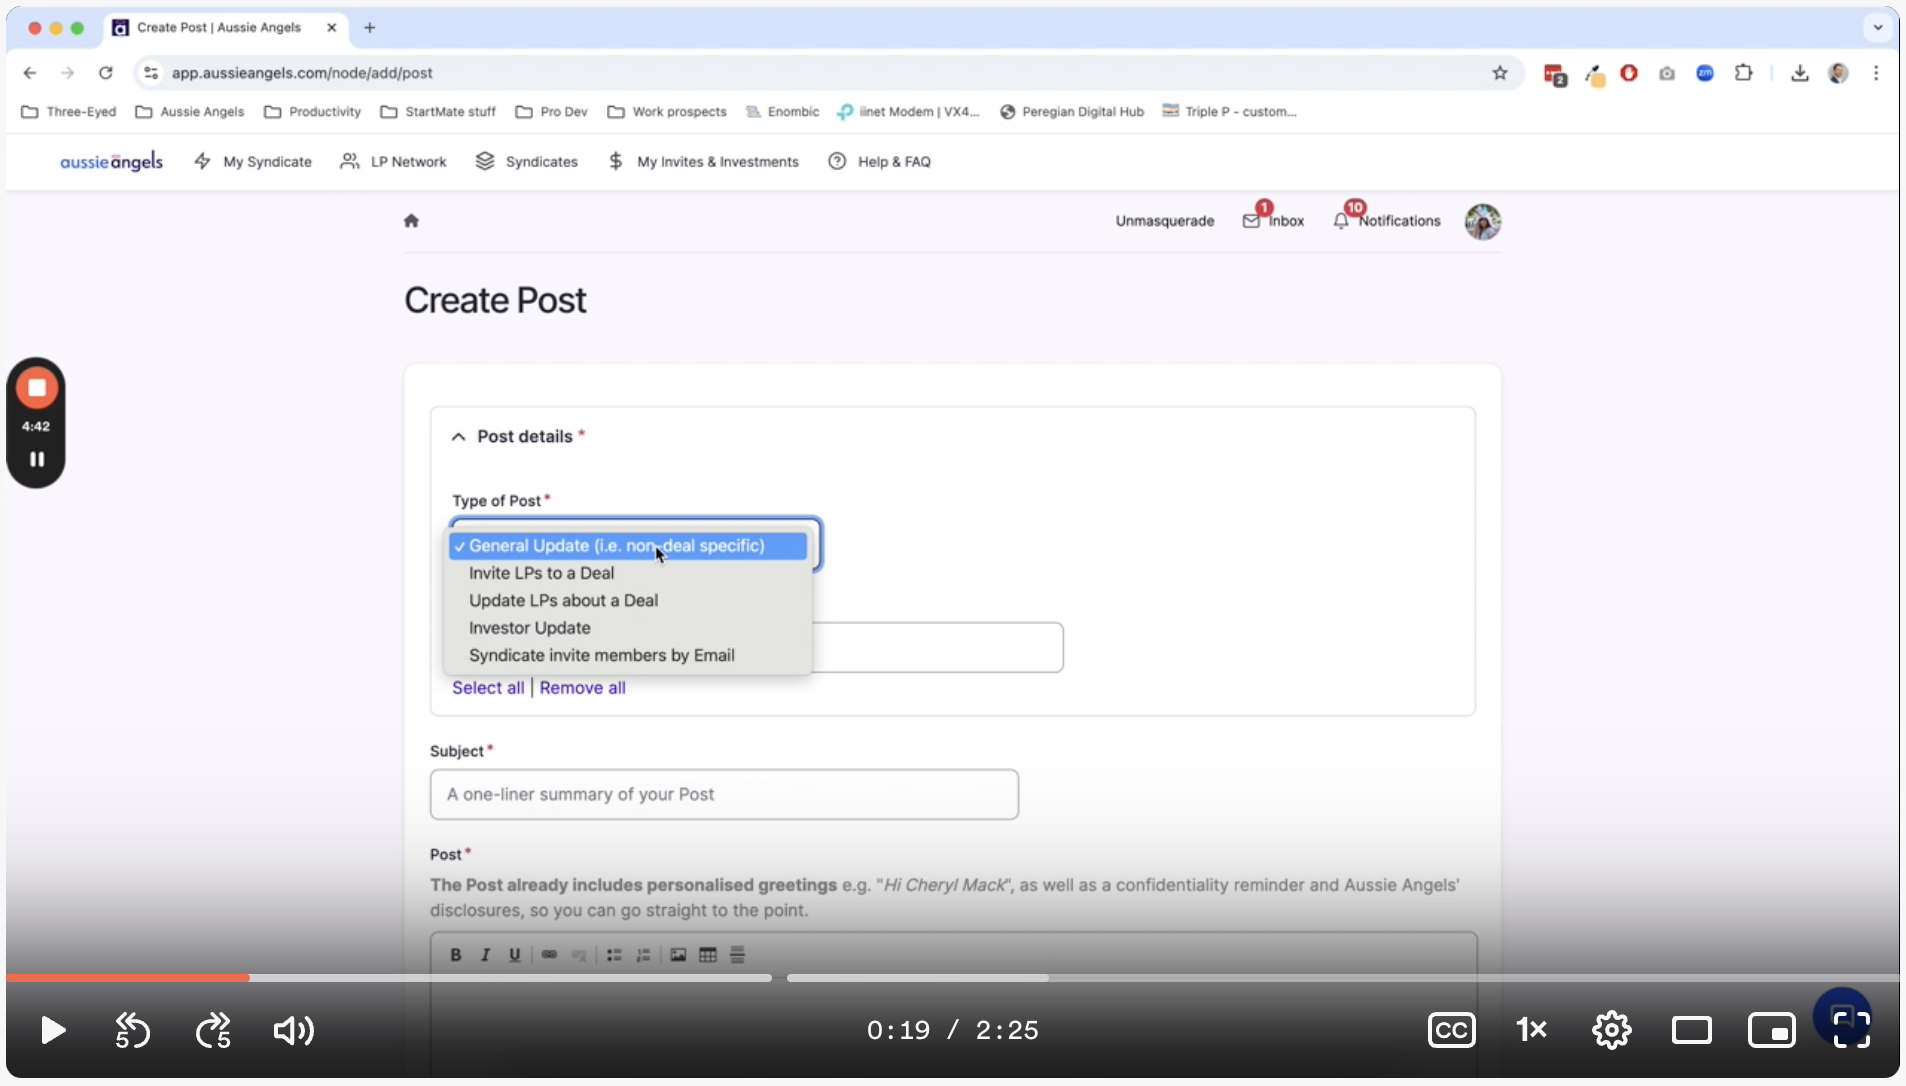
Task: Reload the current page
Action: pyautogui.click(x=105, y=73)
